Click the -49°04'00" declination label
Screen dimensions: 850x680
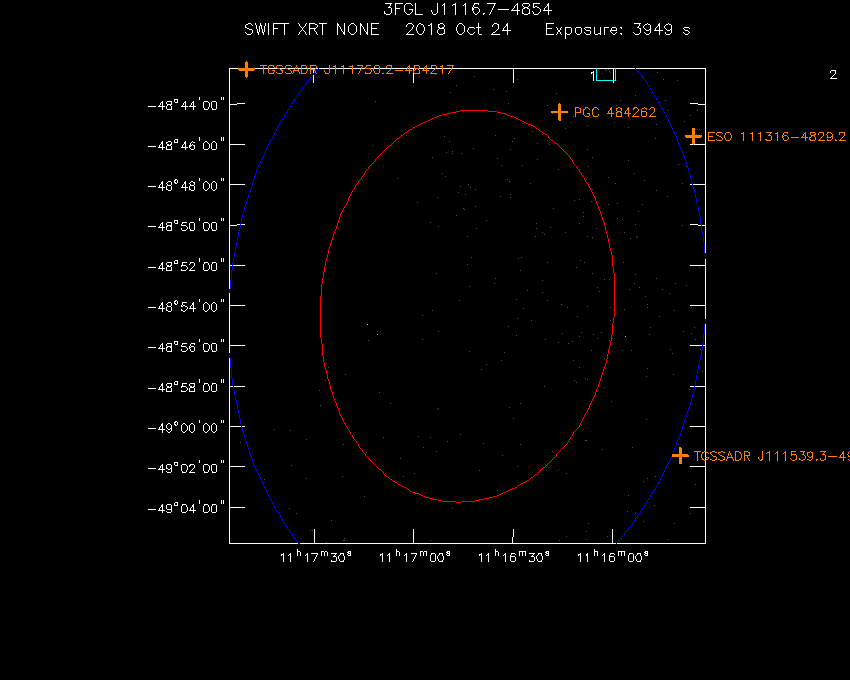click(x=186, y=508)
